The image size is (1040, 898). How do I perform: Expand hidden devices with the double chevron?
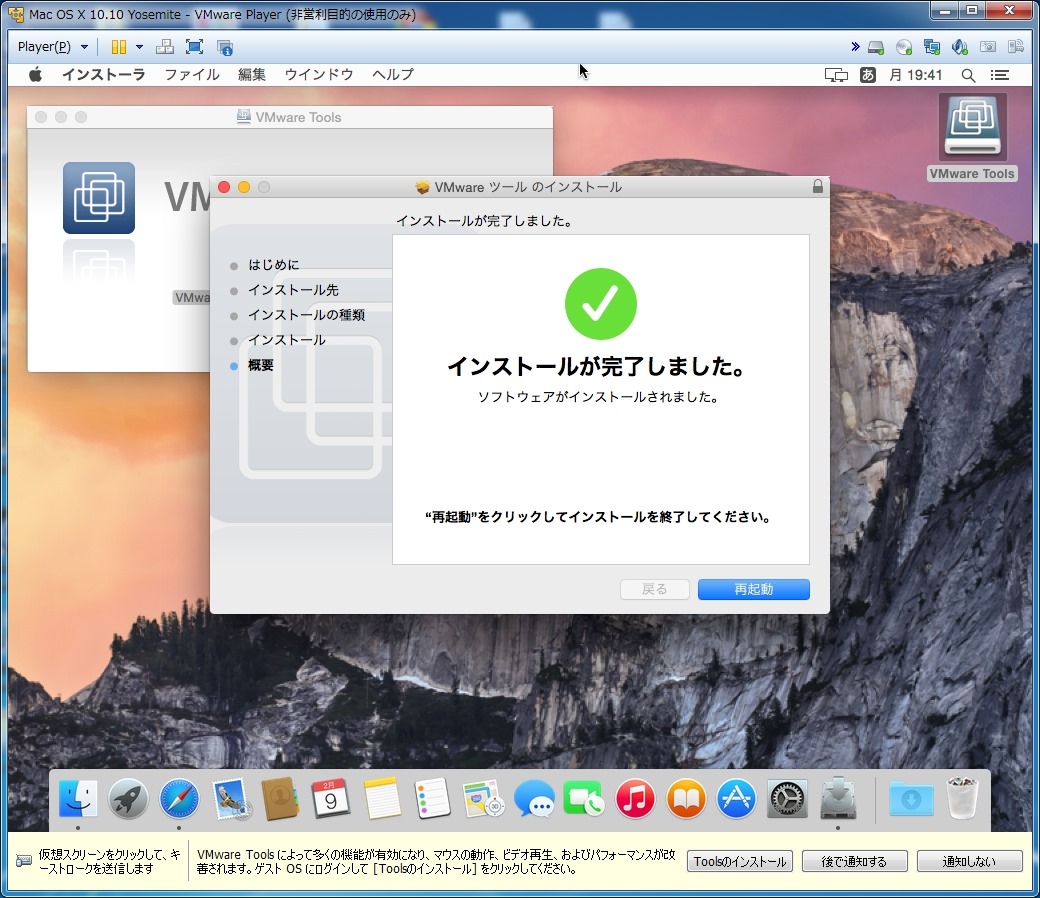(x=855, y=46)
